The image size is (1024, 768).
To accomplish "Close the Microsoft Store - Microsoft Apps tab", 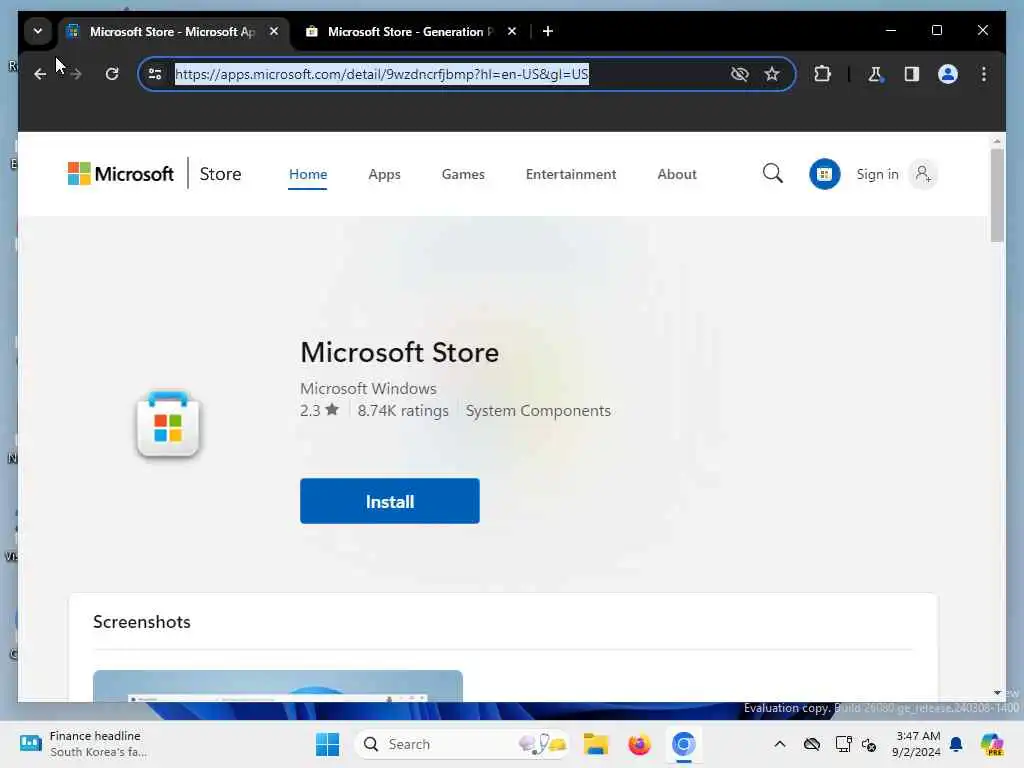I will (x=274, y=31).
